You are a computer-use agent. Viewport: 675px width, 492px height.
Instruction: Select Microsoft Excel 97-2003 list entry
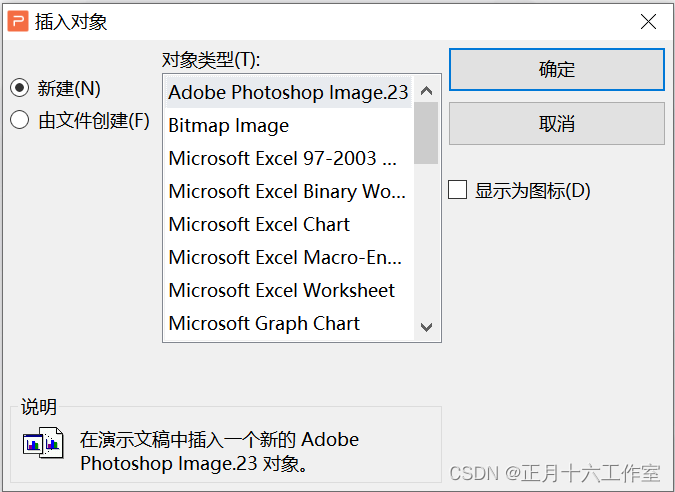pyautogui.click(x=288, y=158)
